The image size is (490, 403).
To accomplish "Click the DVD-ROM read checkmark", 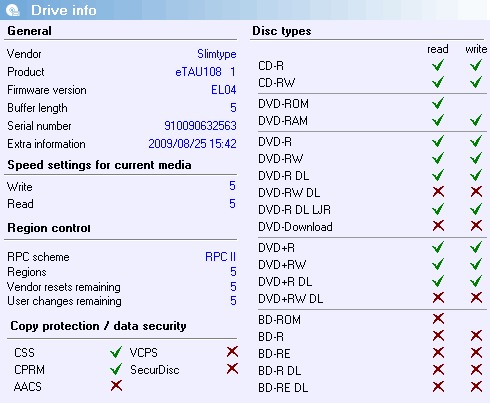I will coord(438,103).
